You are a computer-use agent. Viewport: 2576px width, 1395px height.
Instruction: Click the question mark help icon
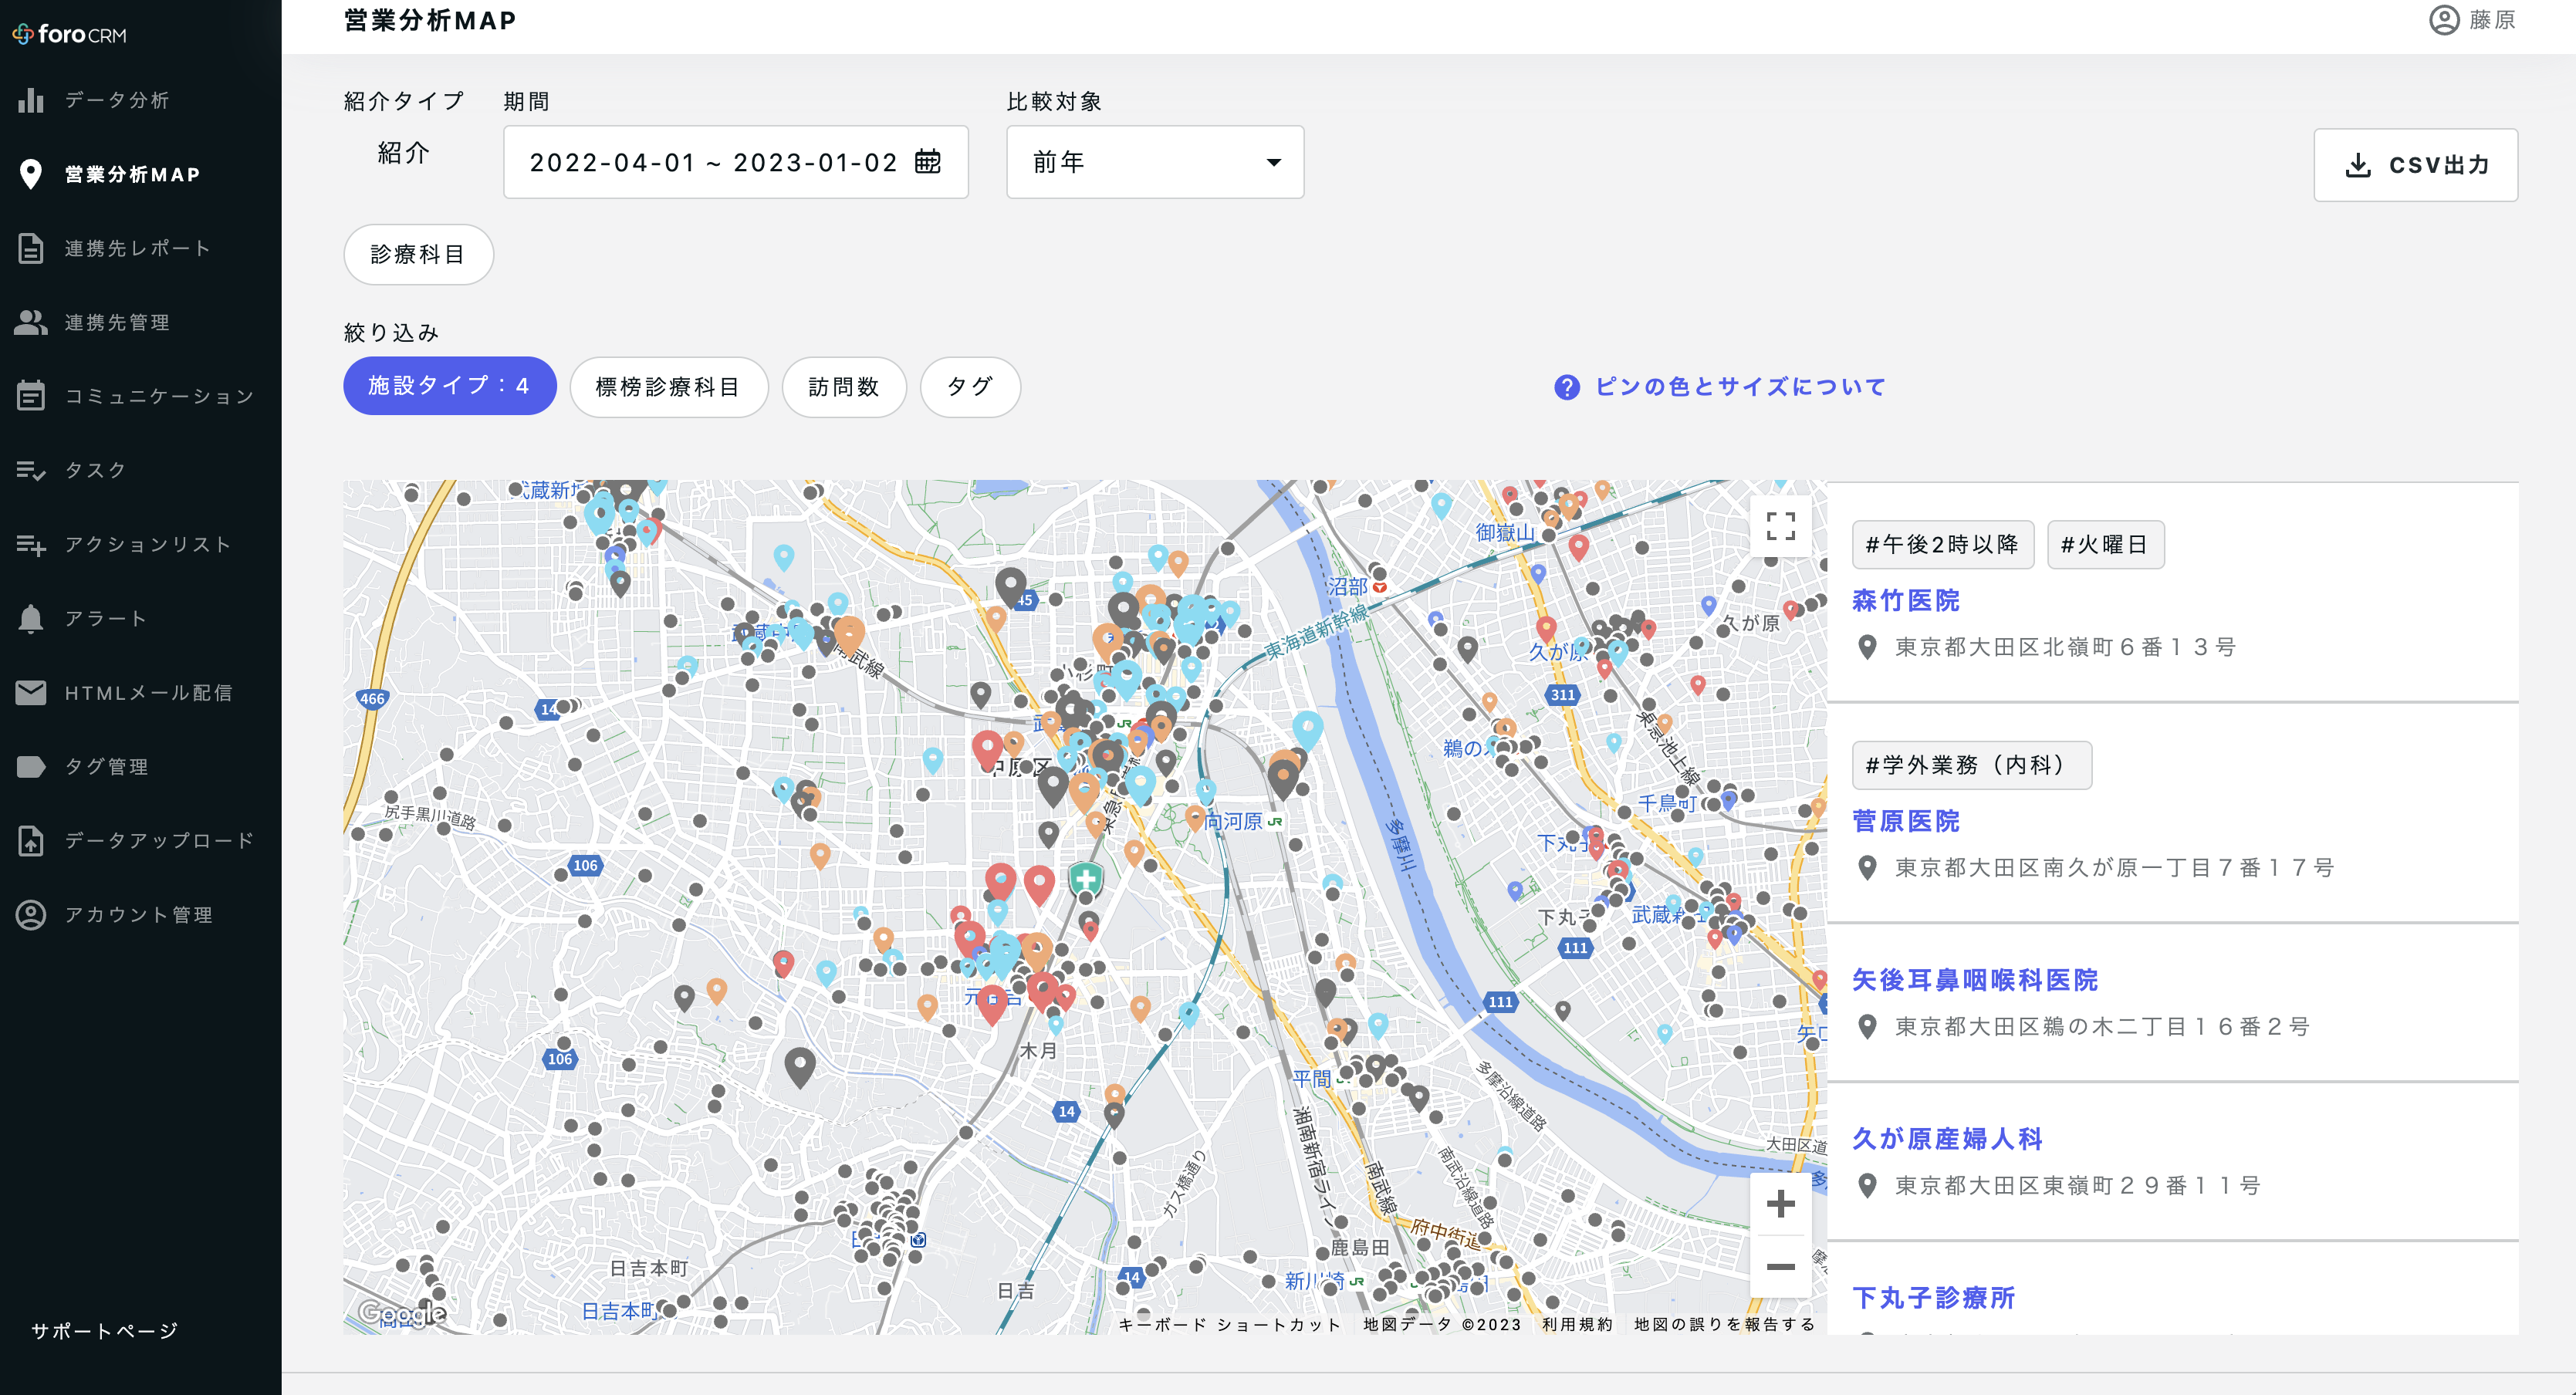pyautogui.click(x=1567, y=387)
